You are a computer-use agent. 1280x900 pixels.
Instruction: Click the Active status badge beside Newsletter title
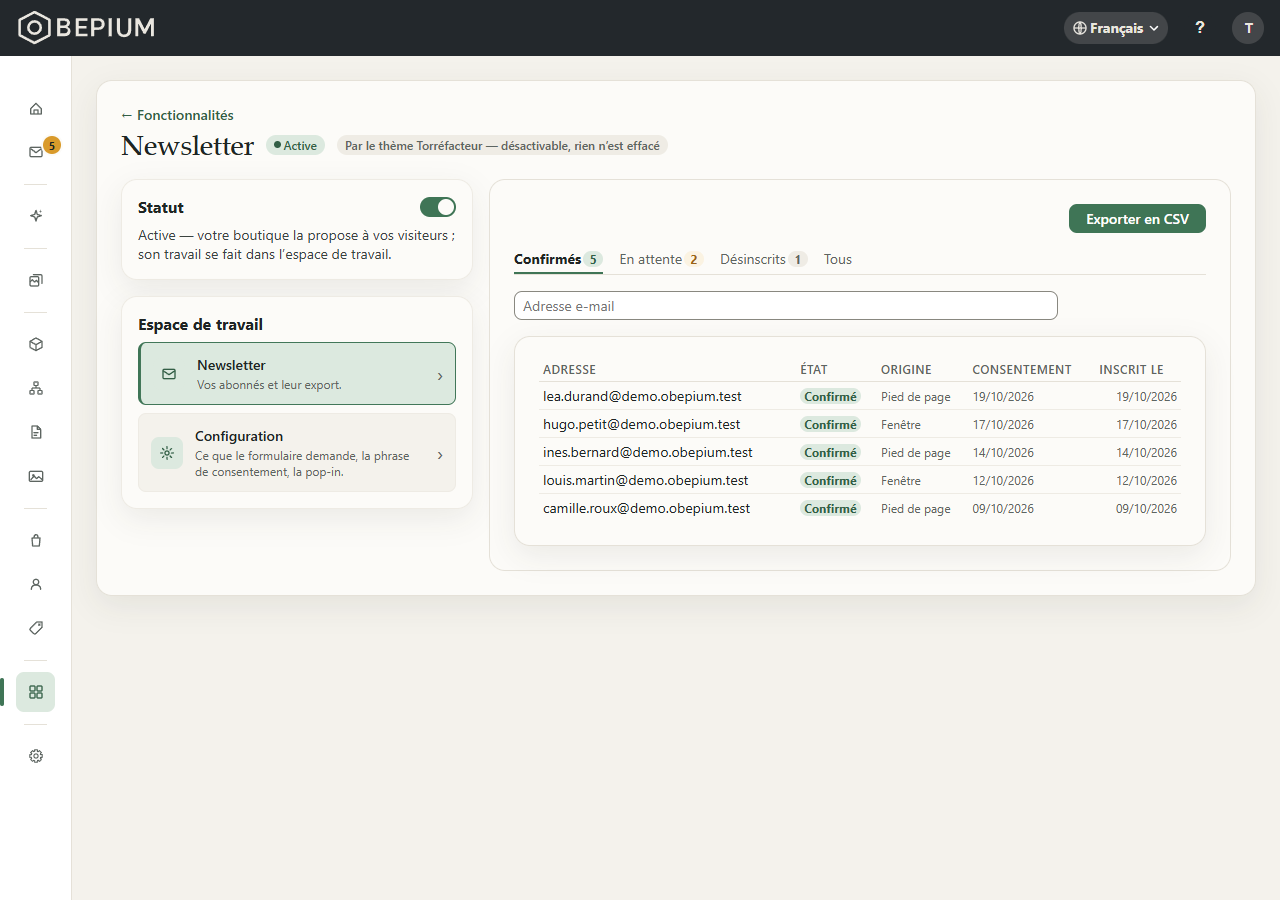pos(295,146)
